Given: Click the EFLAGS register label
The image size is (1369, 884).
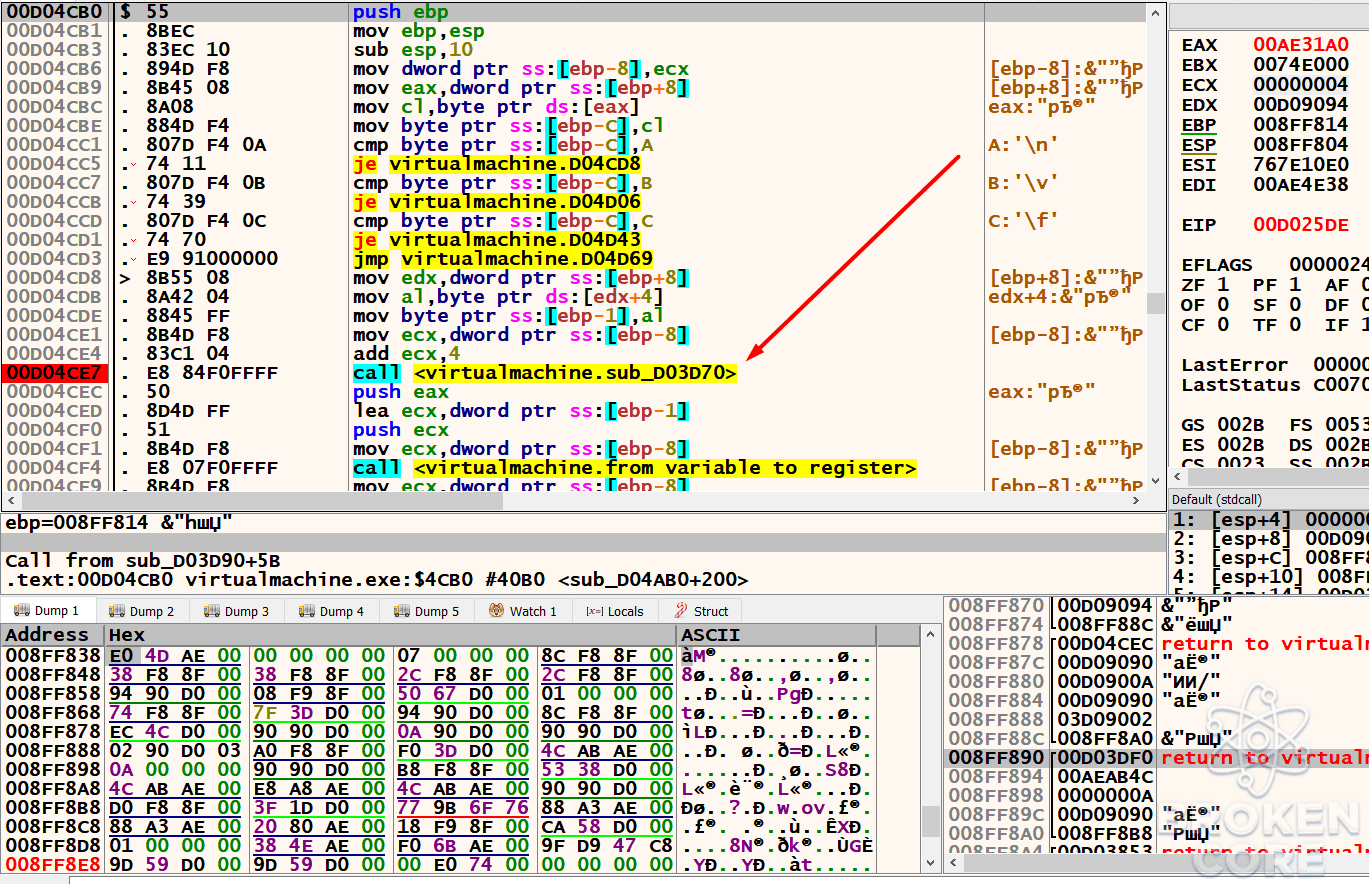Looking at the screenshot, I should (1217, 265).
